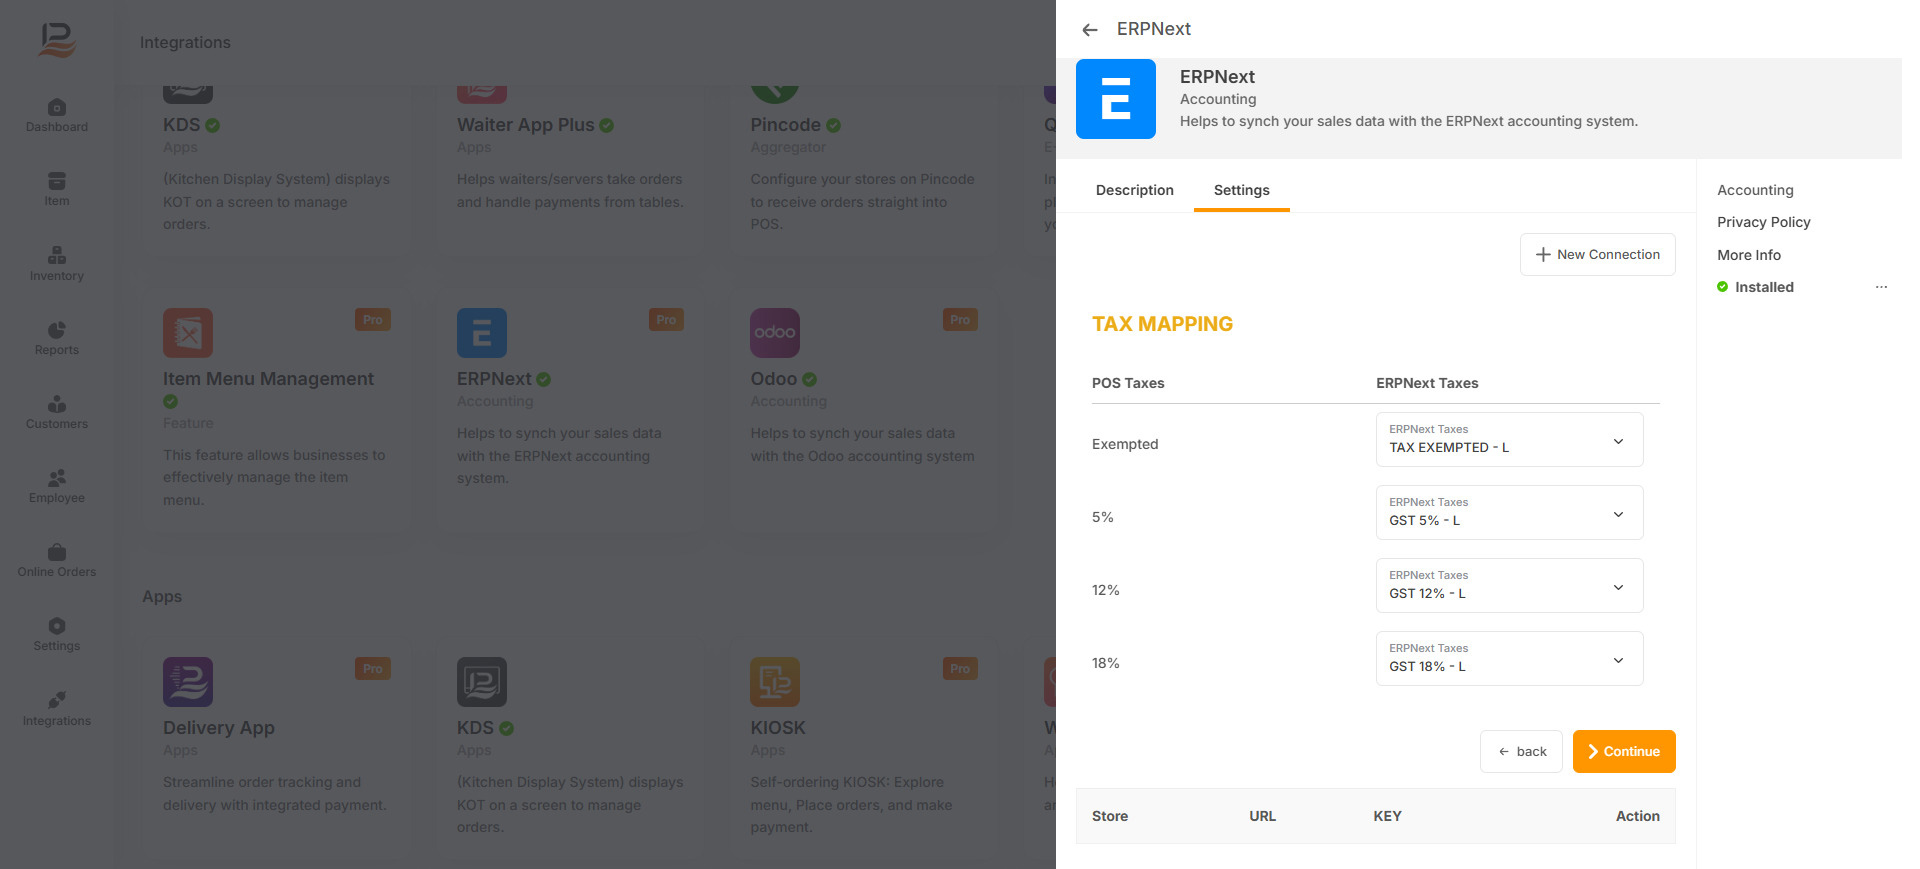Open Reports from the sidebar

(57, 338)
